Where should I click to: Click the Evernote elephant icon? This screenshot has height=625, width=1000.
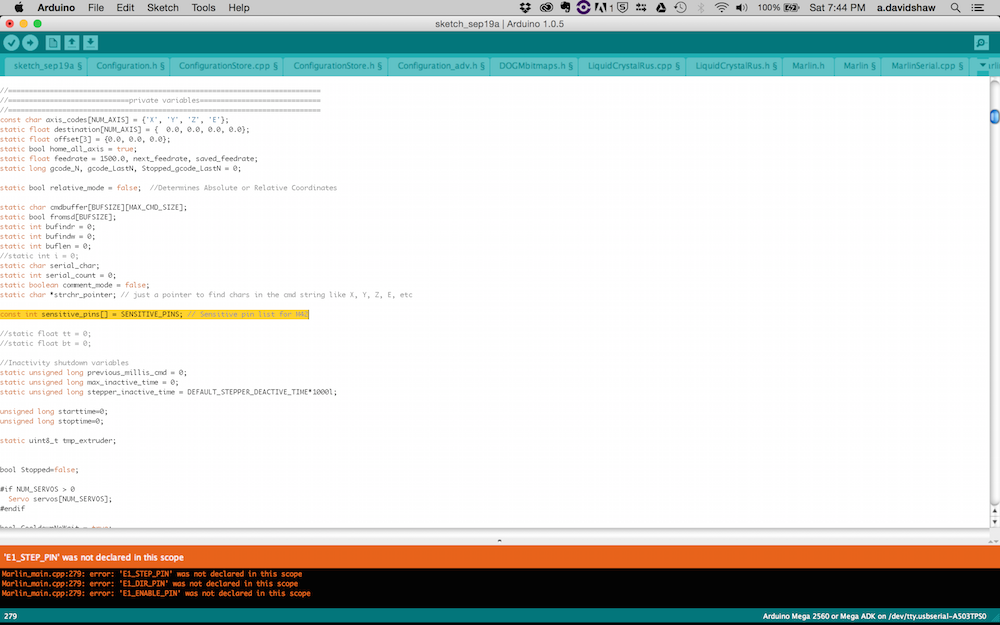click(x=565, y=8)
